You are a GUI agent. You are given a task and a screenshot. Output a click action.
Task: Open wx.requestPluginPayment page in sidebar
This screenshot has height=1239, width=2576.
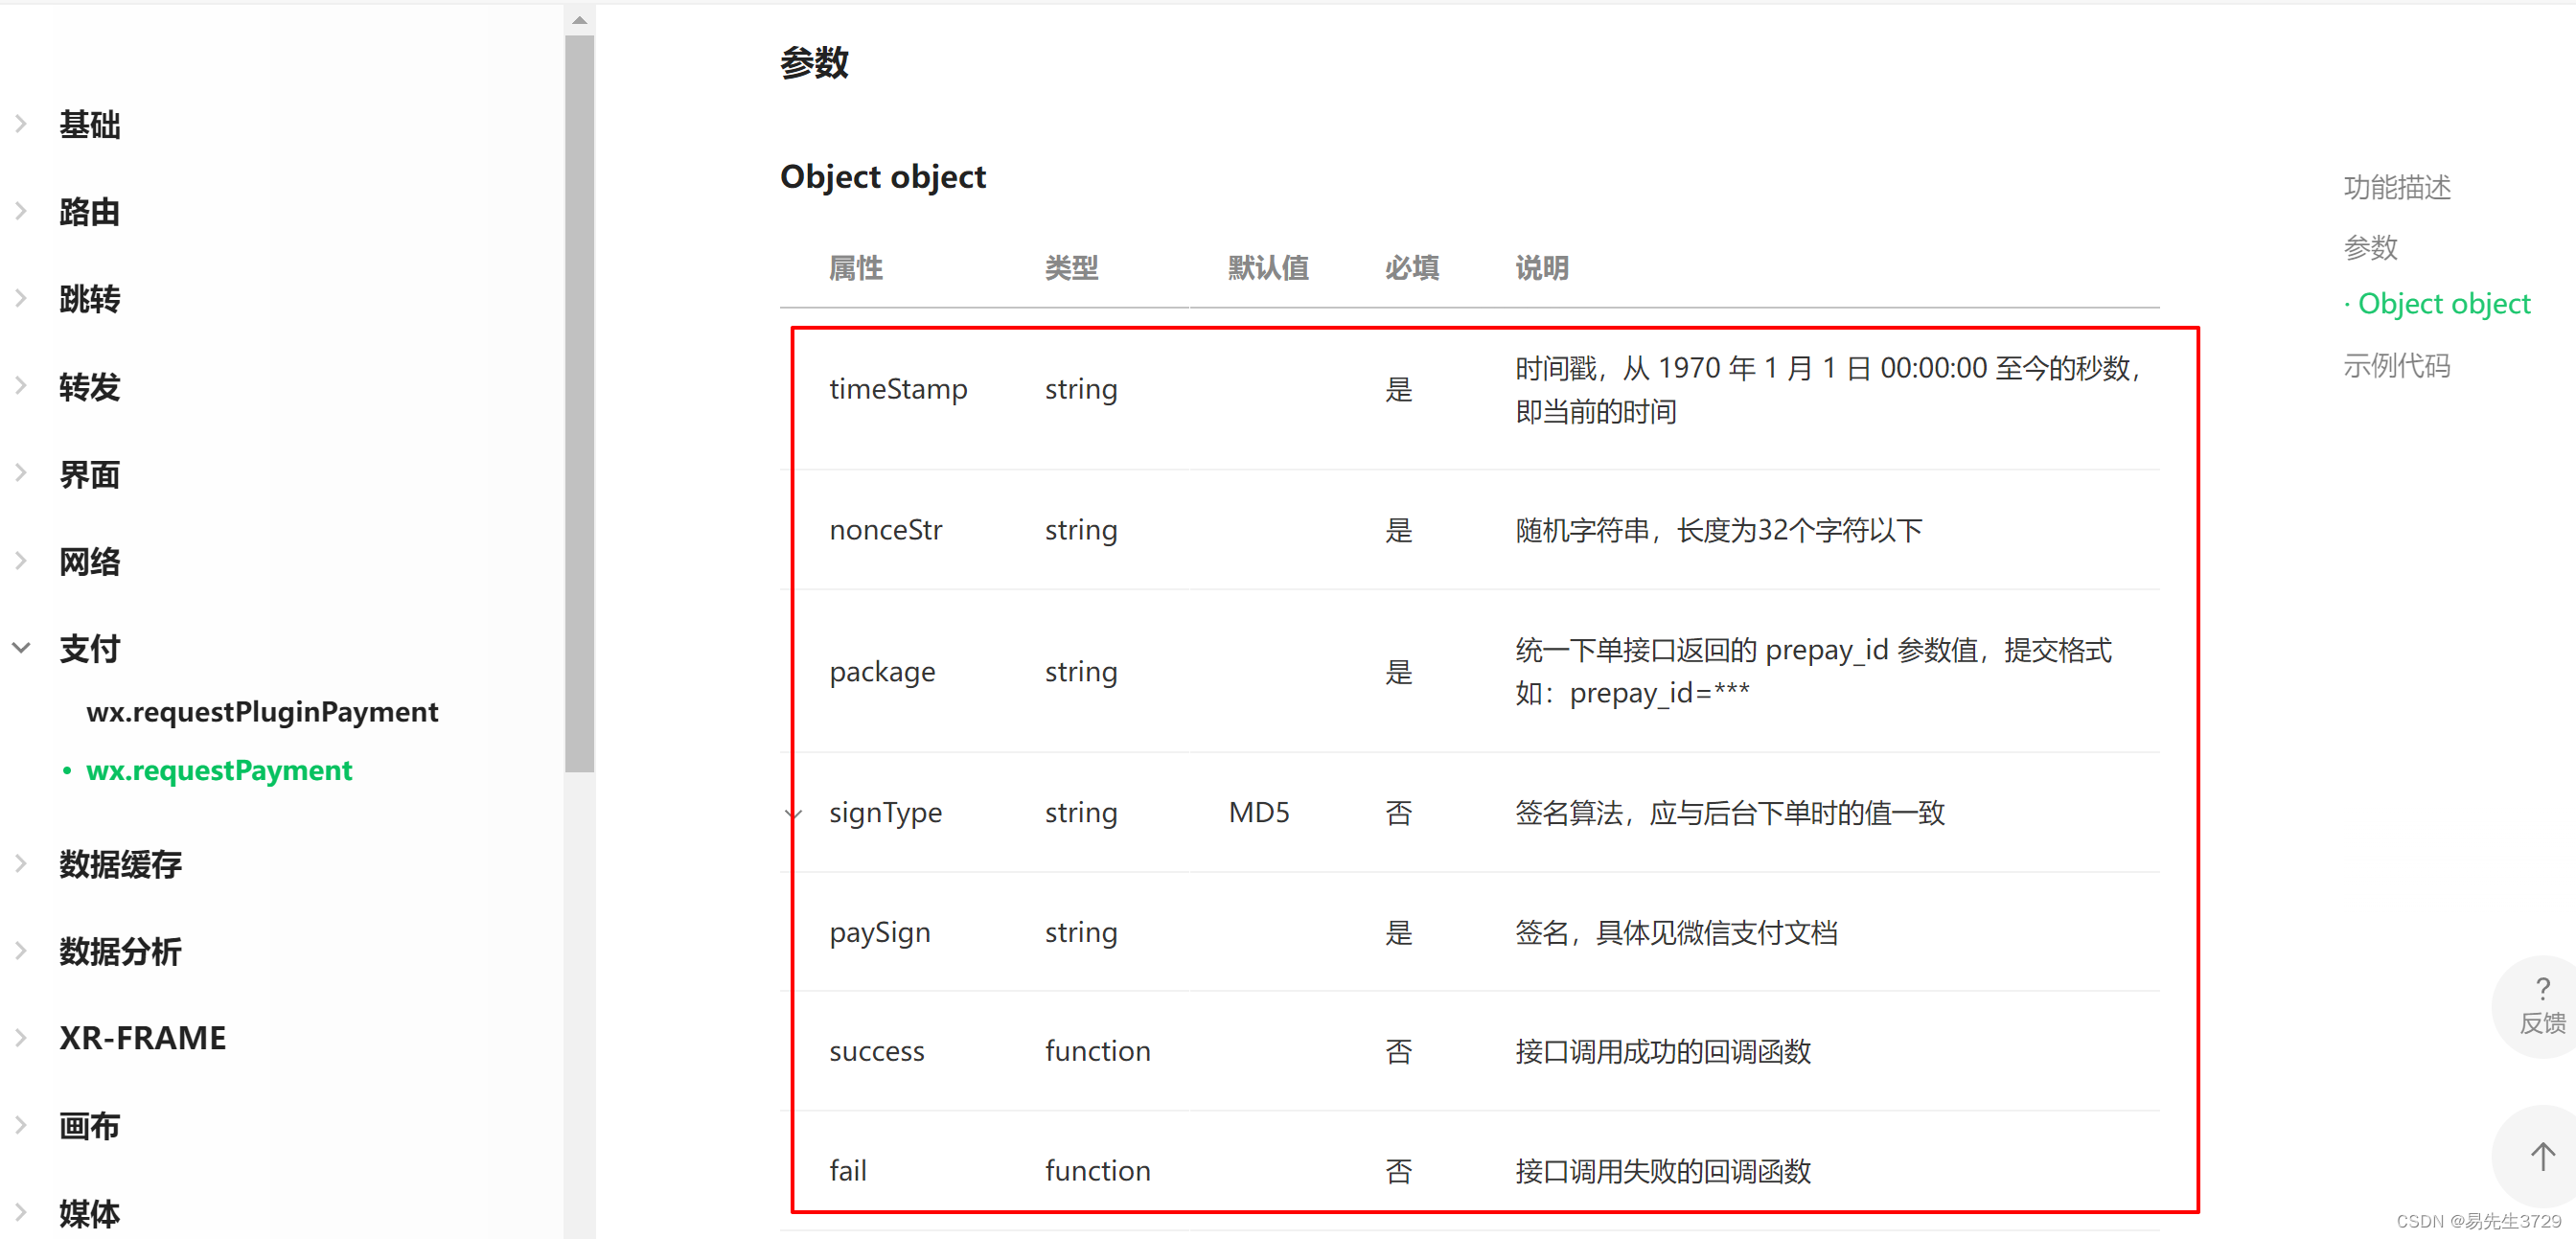tap(262, 712)
